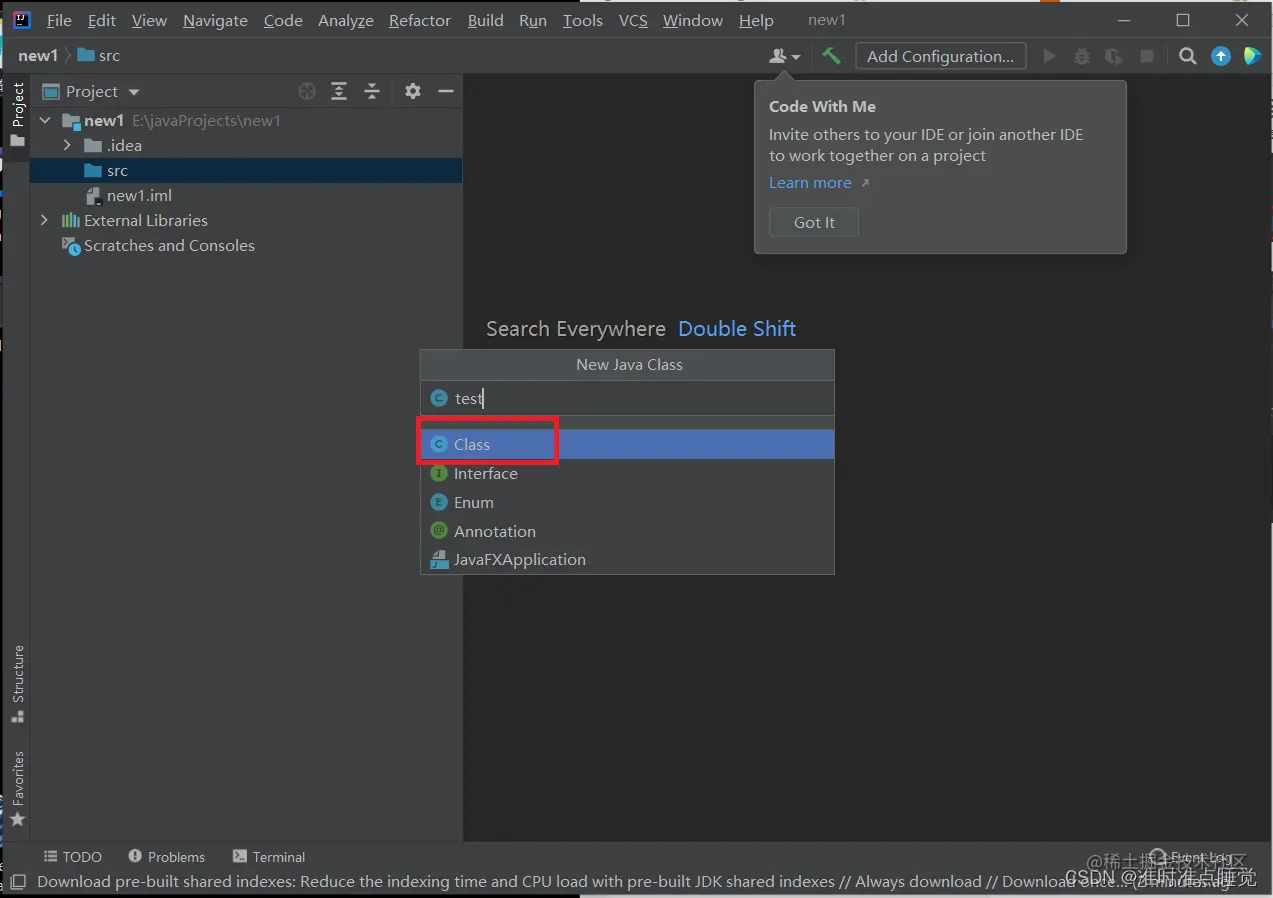Click the class name input field containing test
Screen dimensions: 1273x898
(x=627, y=398)
